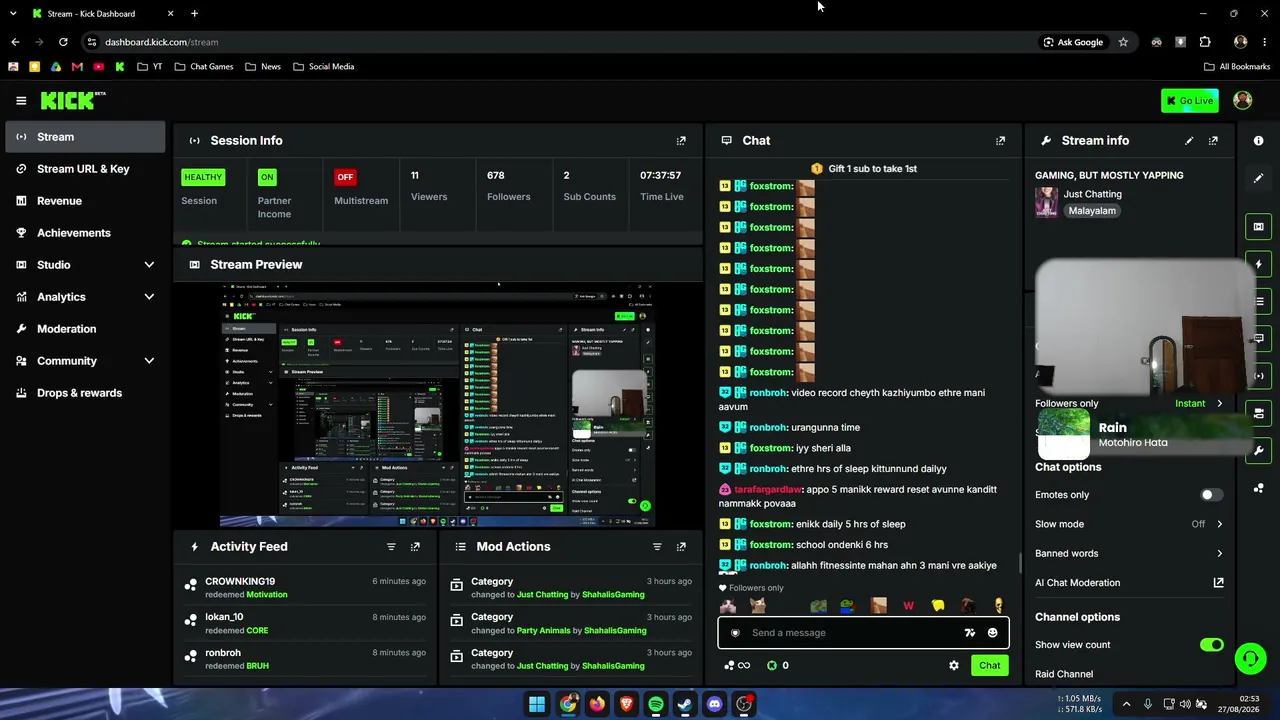
Task: Open Drops & rewards page
Action: pyautogui.click(x=85, y=393)
